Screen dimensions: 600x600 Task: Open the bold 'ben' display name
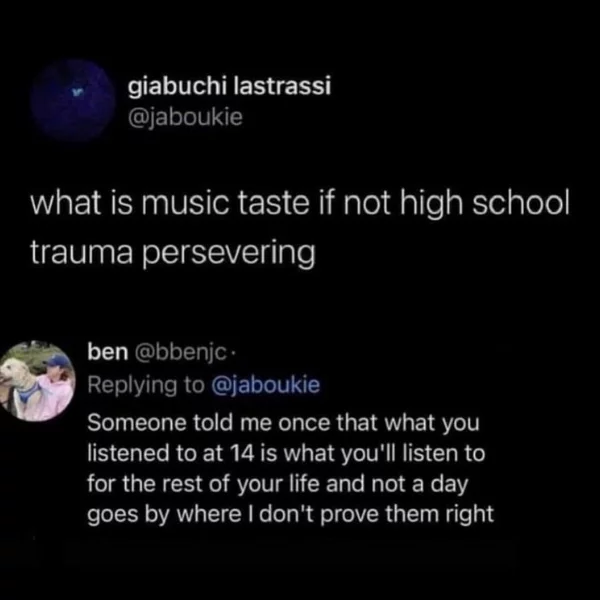pyautogui.click(x=108, y=352)
